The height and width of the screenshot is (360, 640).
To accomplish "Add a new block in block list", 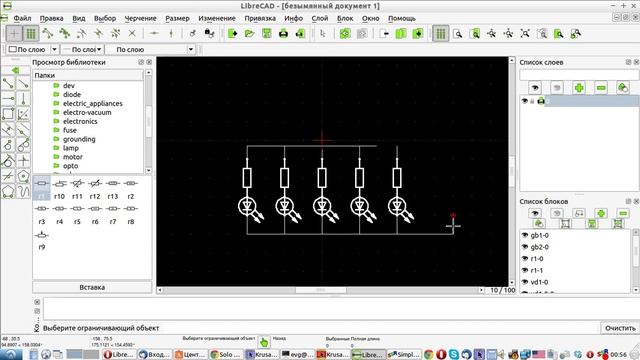I will coord(601,213).
